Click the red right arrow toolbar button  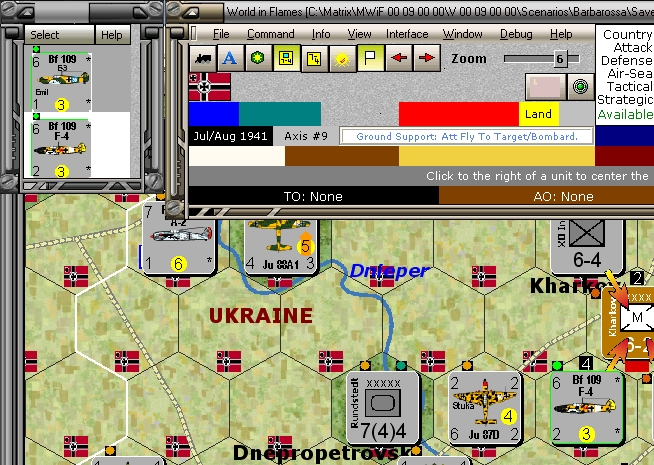[426, 58]
